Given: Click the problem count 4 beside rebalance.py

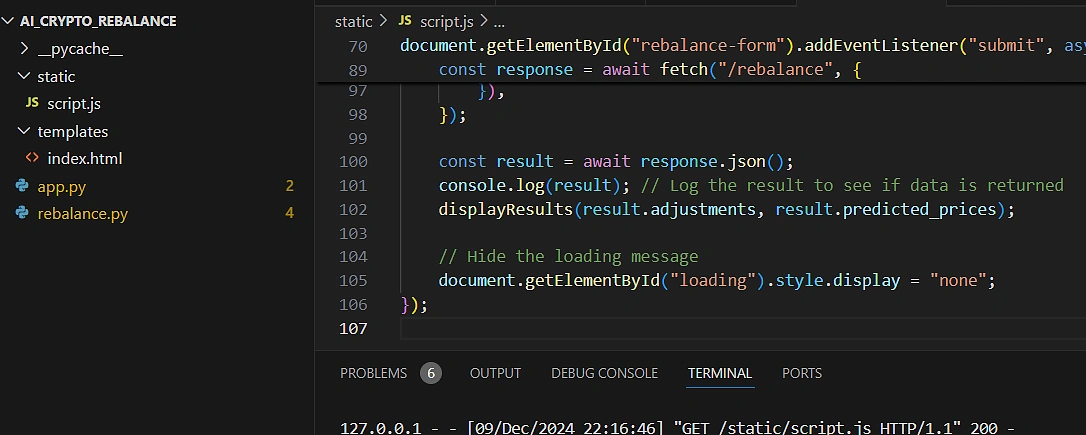Looking at the screenshot, I should pyautogui.click(x=290, y=213).
